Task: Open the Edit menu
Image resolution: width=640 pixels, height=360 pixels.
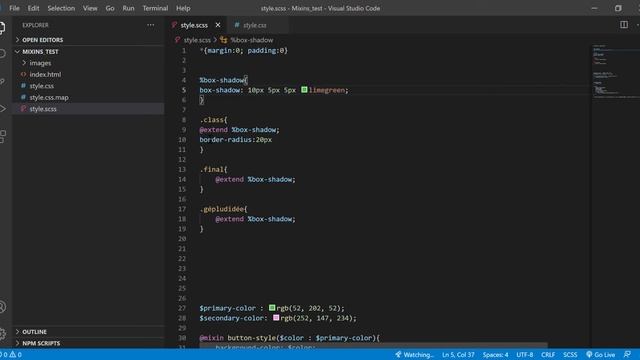Action: click(x=33, y=8)
